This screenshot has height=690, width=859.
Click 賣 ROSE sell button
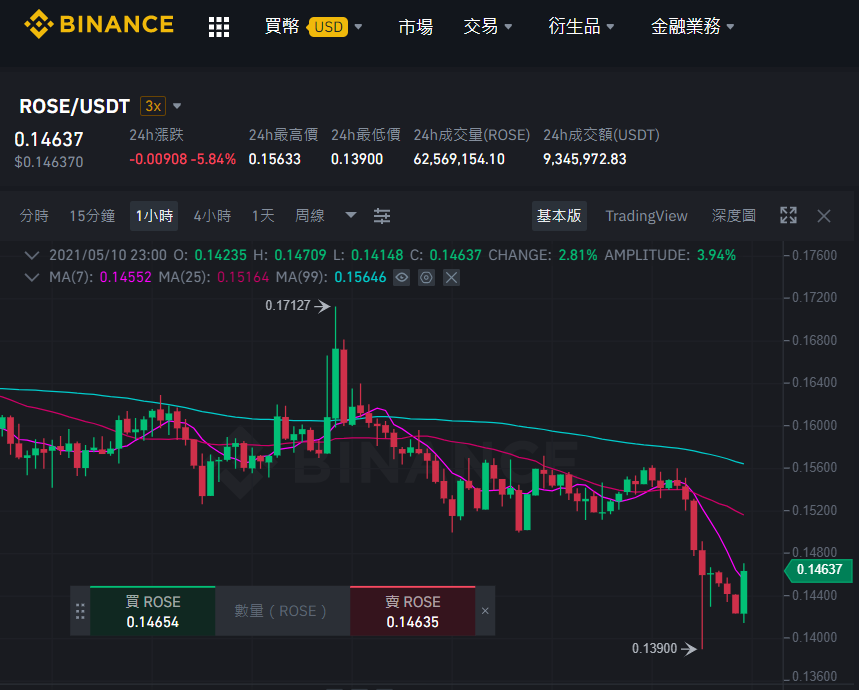point(413,611)
